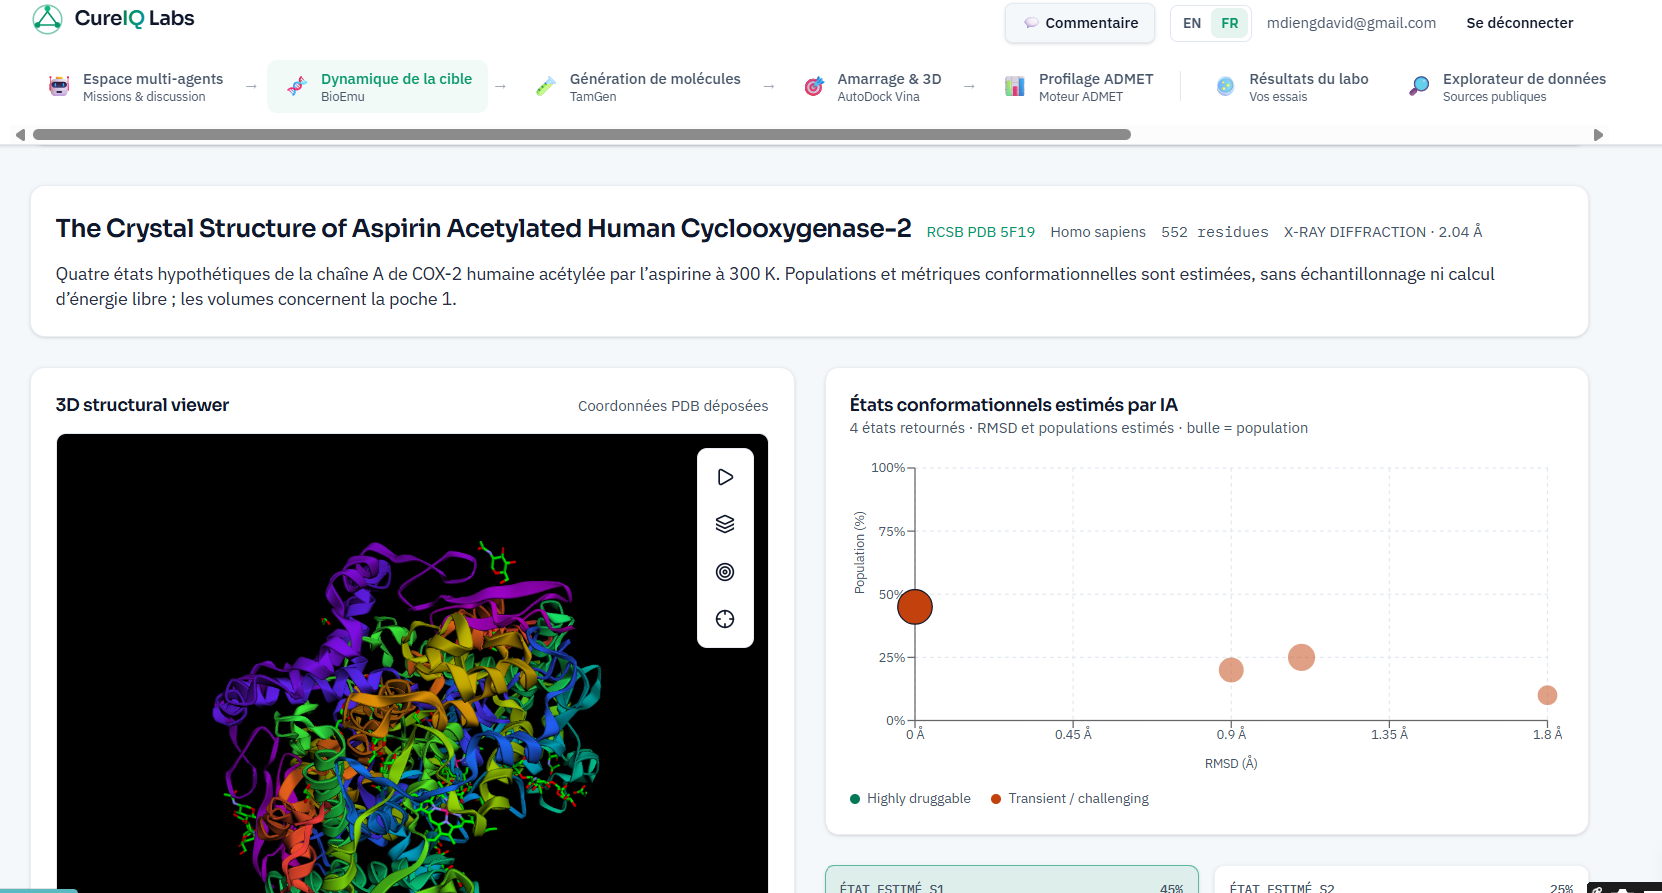Open Résultats du labo
Viewport: 1662px width, 893px height.
(x=1291, y=87)
